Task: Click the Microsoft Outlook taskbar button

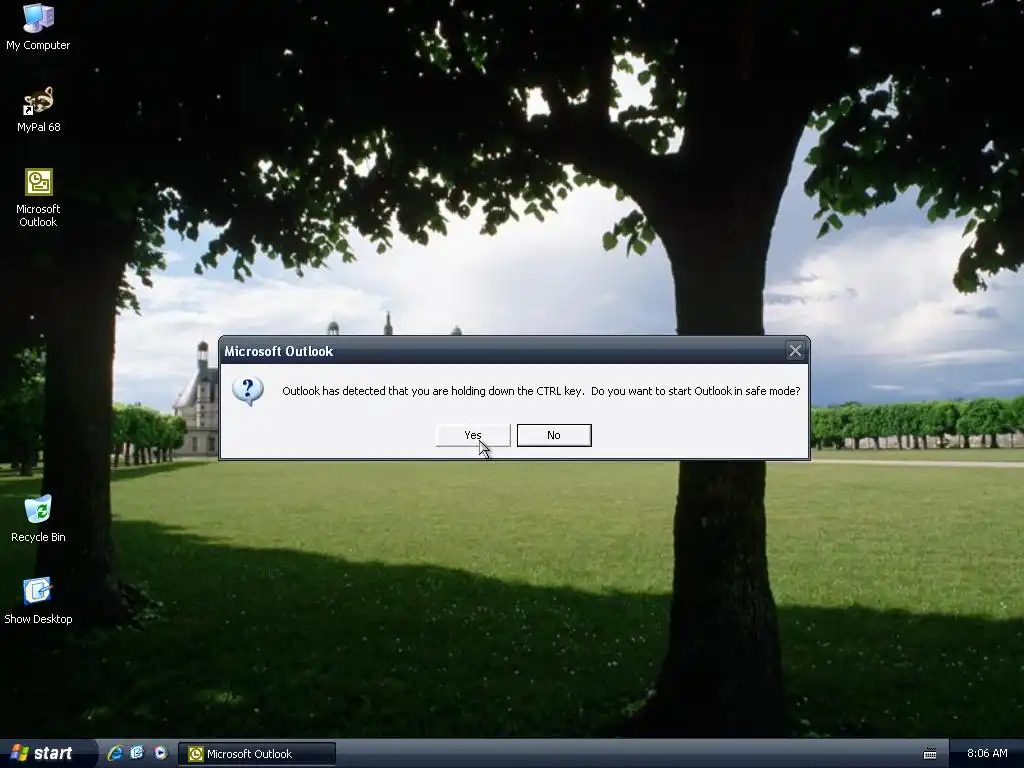Action: tap(257, 754)
